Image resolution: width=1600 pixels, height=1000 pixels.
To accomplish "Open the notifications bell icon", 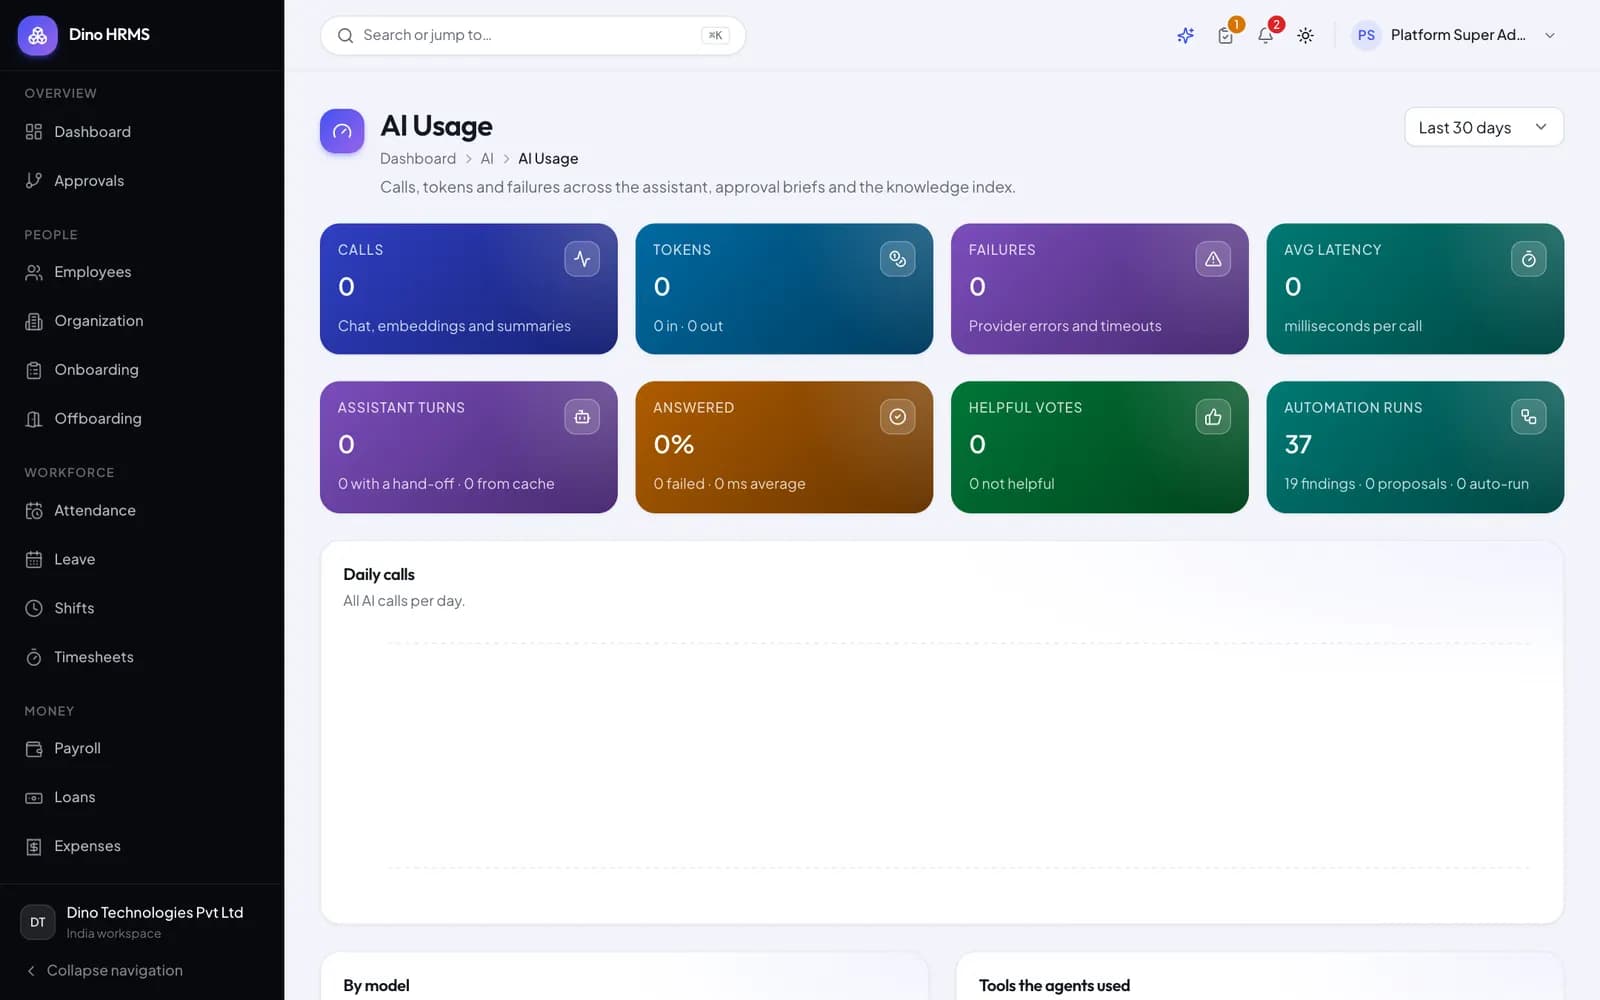I will coord(1265,35).
